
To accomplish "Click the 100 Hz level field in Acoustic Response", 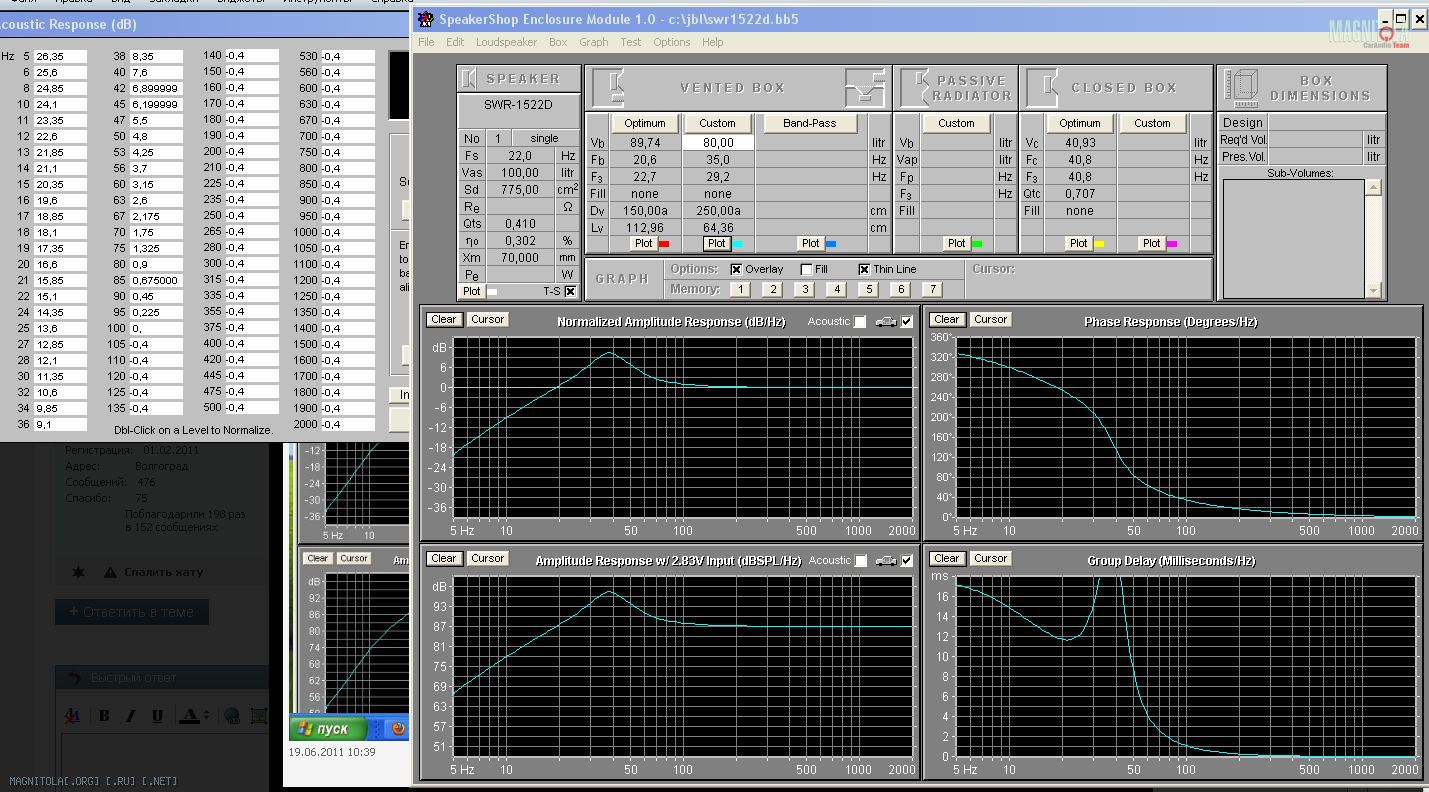I will [x=156, y=328].
